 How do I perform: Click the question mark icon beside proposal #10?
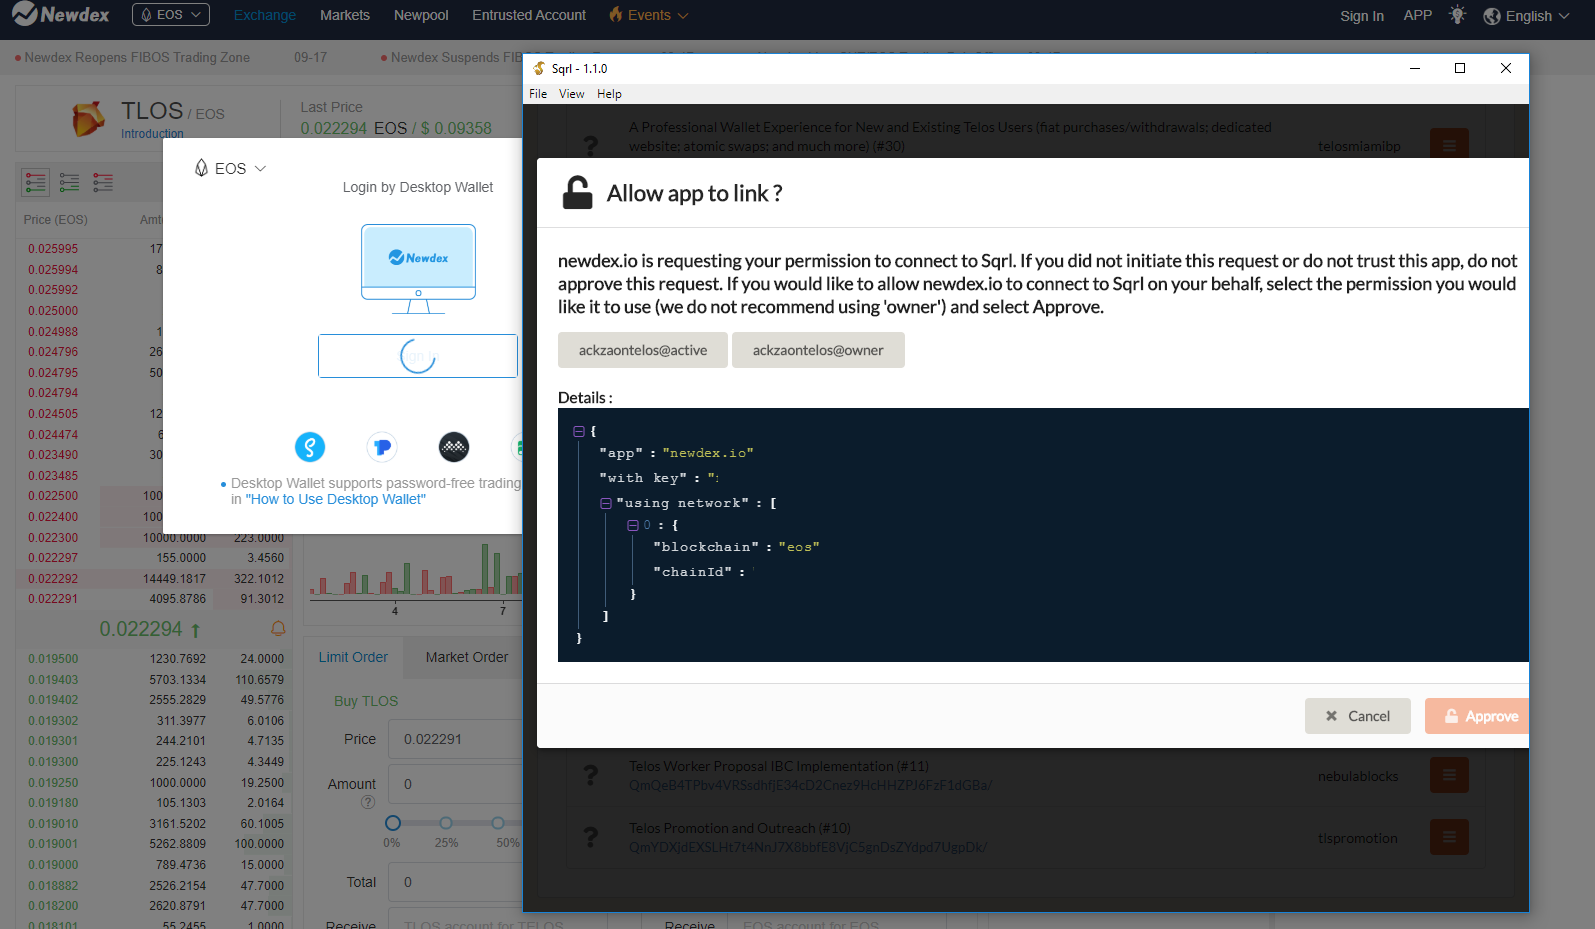(591, 837)
